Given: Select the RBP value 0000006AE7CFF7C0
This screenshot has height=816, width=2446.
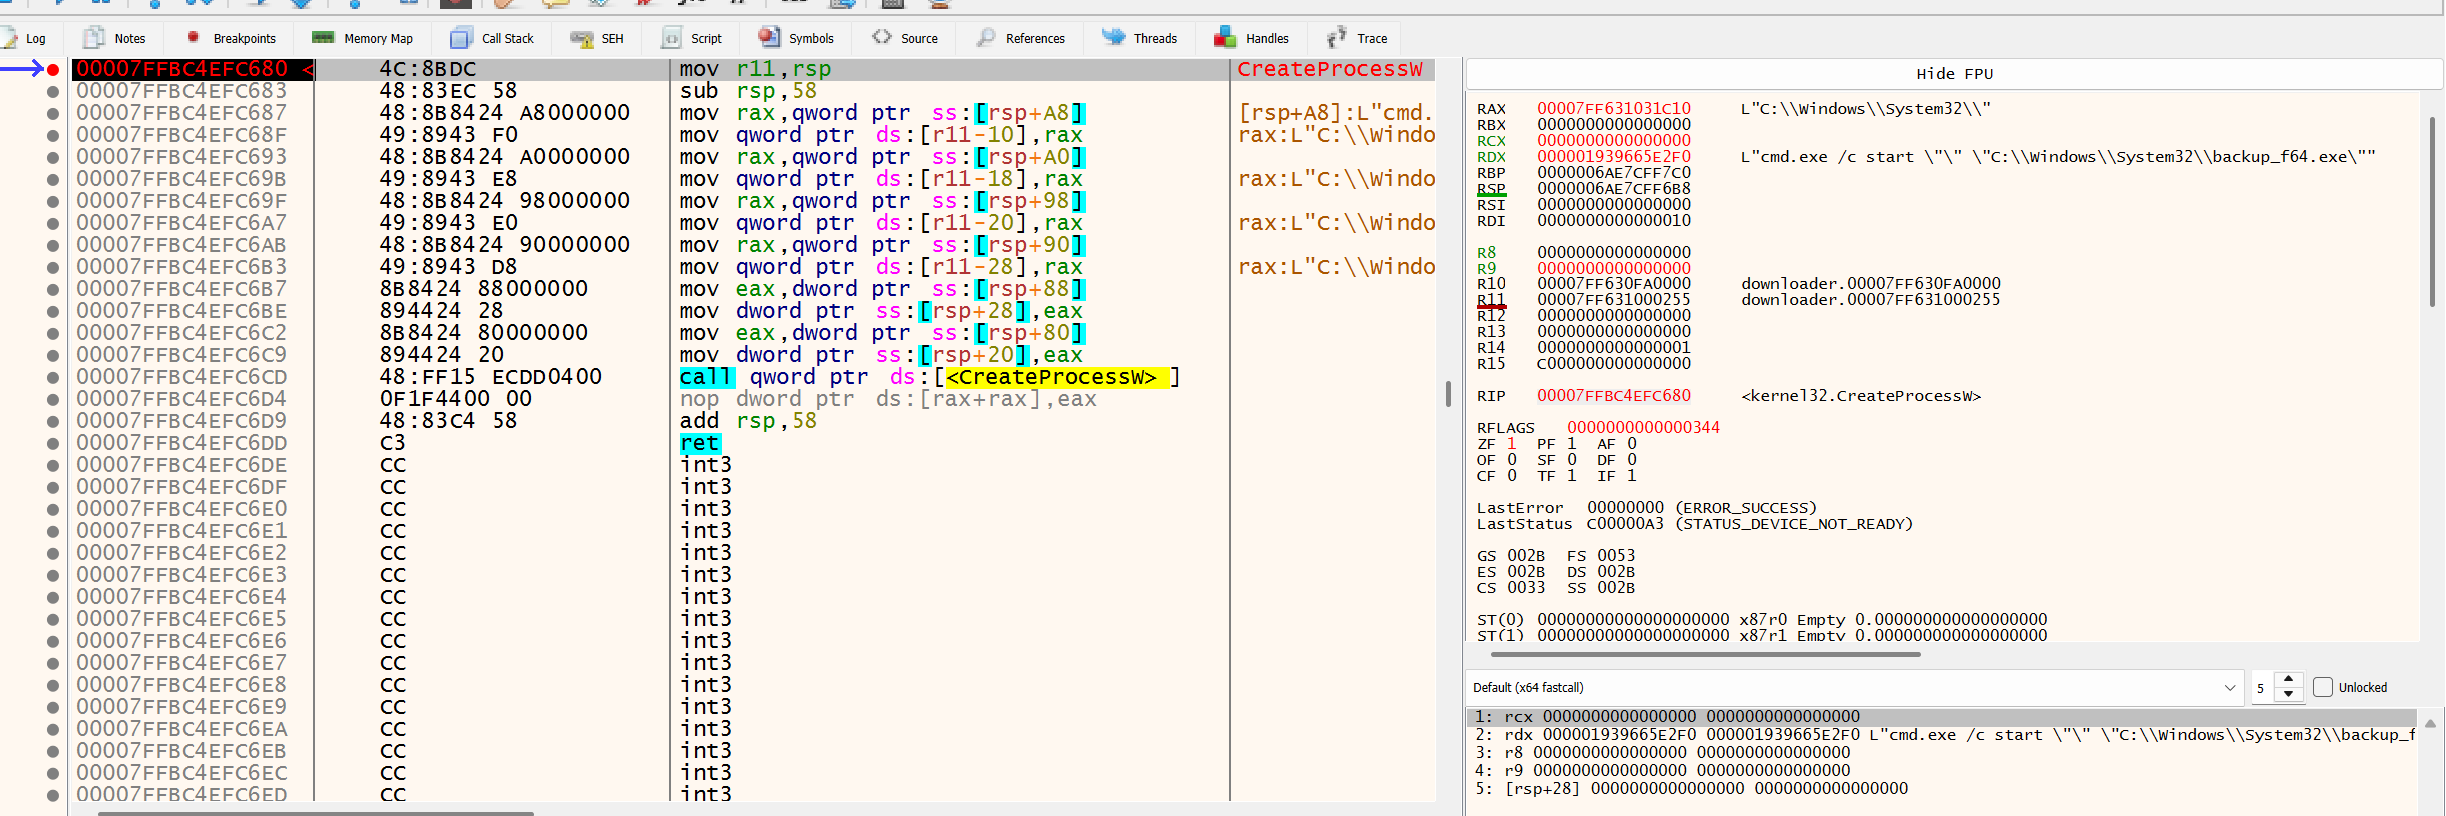Looking at the screenshot, I should click(1613, 172).
